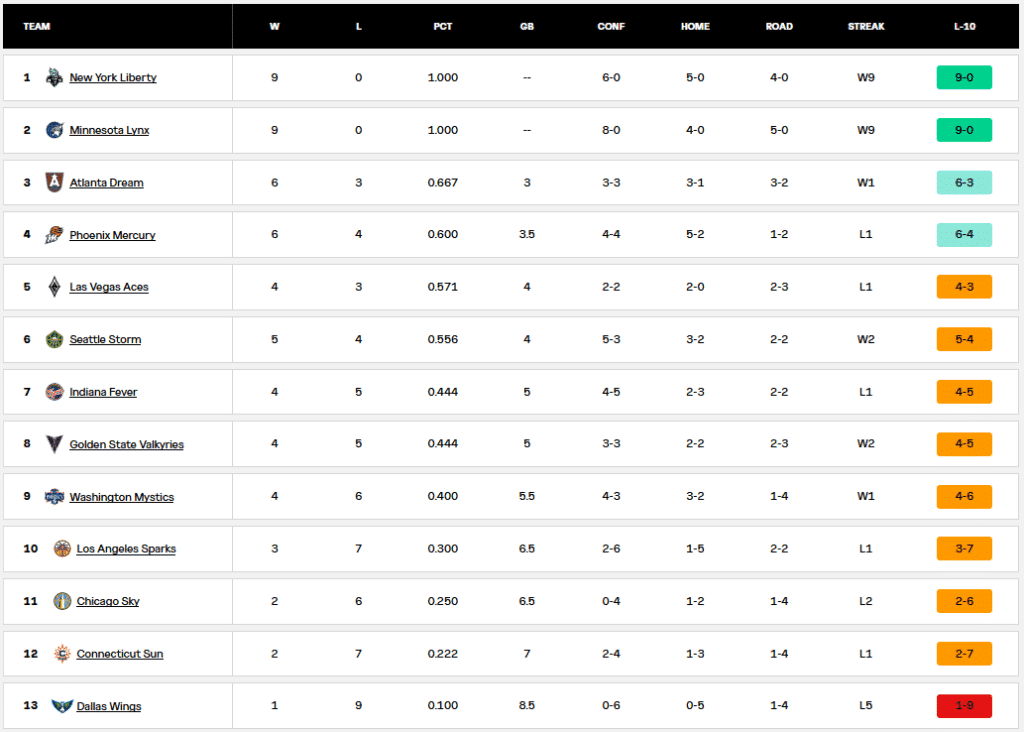Click the red 1-9 badge for Dallas

pos(964,706)
